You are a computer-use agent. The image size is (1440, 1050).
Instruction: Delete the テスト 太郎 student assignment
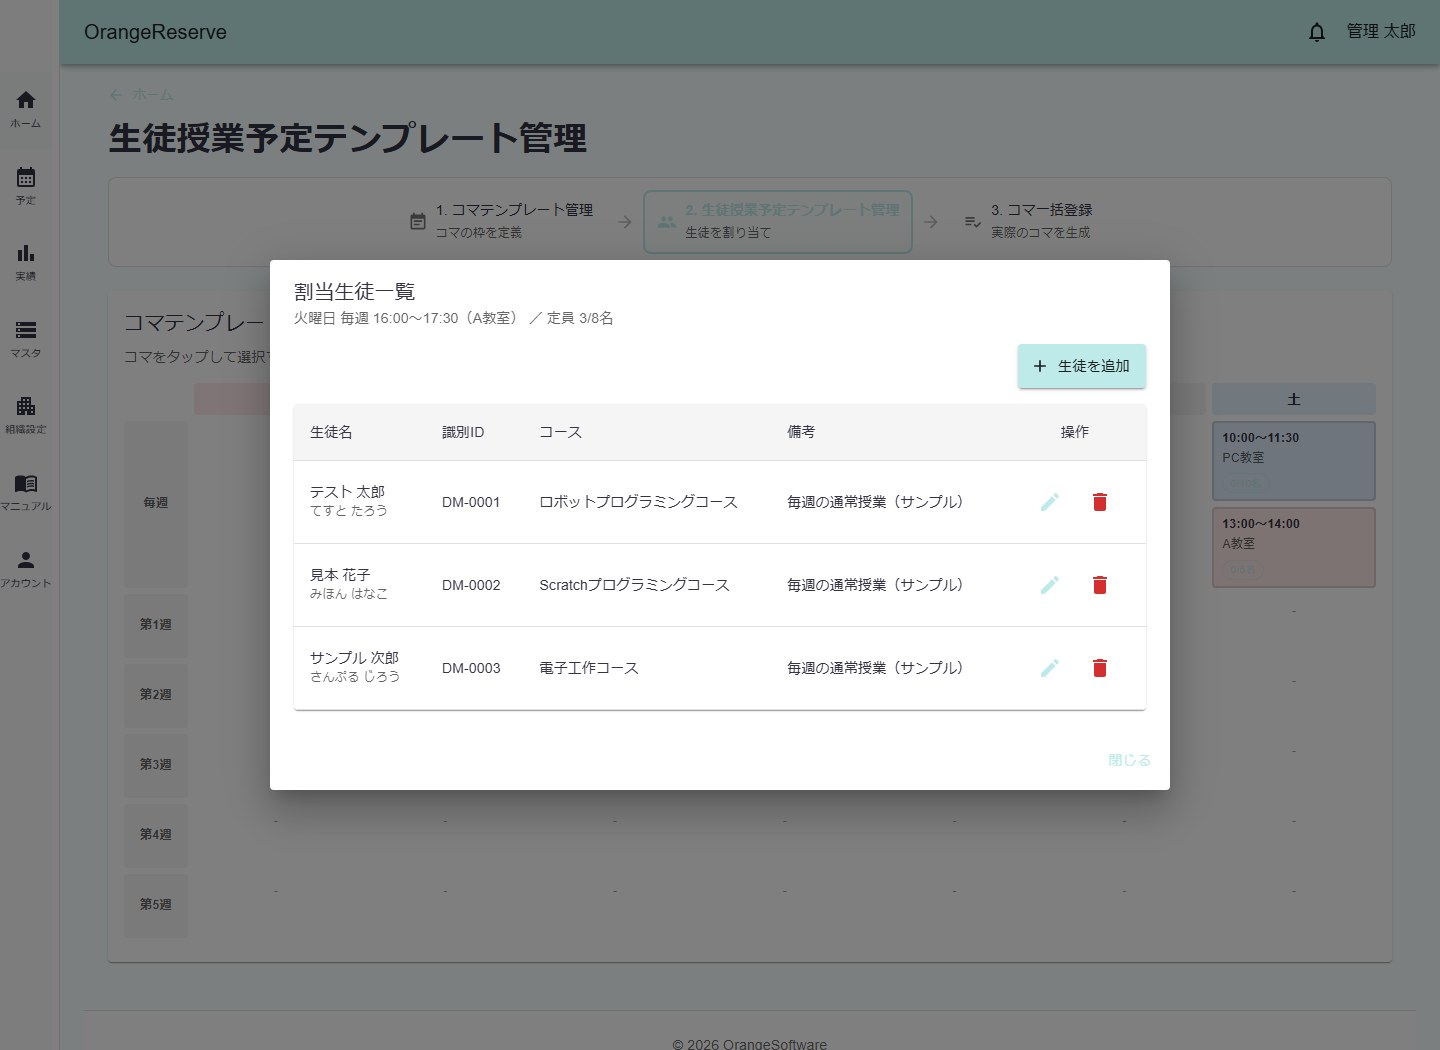(x=1100, y=502)
